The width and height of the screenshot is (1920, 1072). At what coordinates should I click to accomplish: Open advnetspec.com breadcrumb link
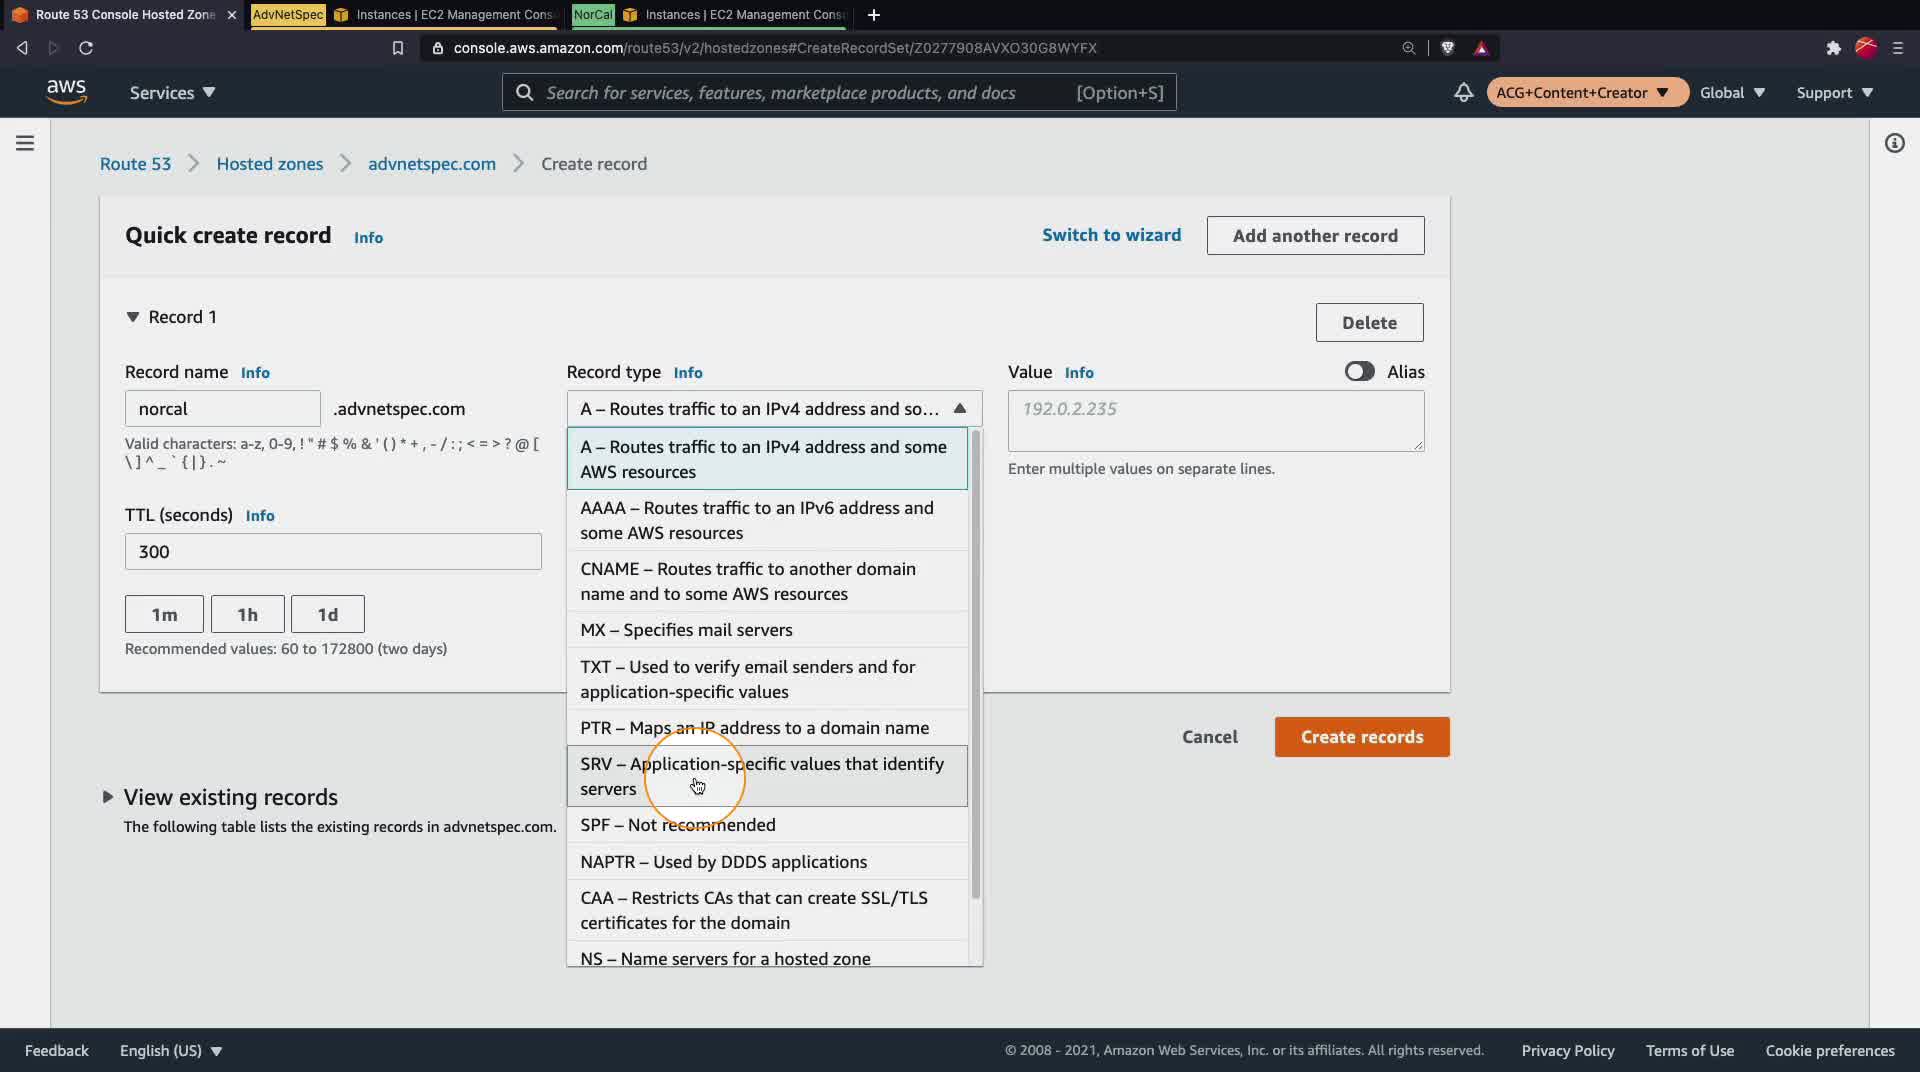click(x=432, y=164)
